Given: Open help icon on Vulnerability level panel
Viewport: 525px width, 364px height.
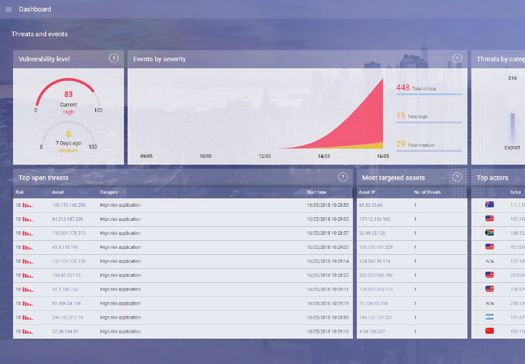Looking at the screenshot, I should pyautogui.click(x=114, y=59).
